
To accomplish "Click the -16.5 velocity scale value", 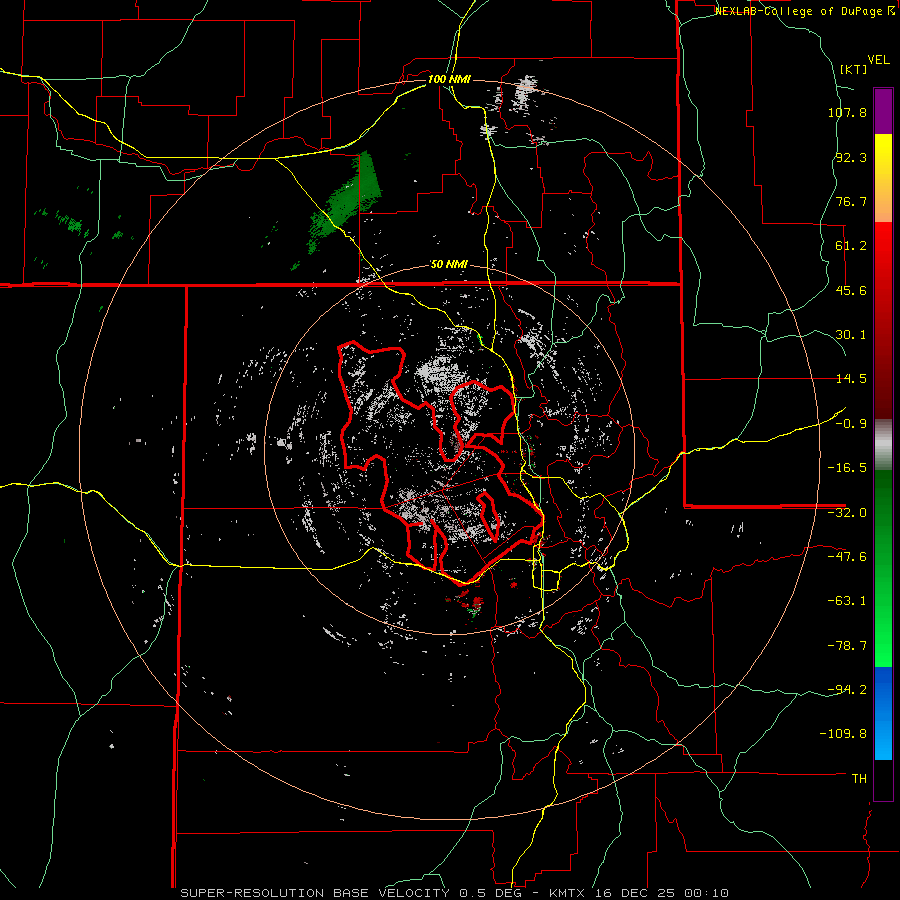I will tap(847, 468).
